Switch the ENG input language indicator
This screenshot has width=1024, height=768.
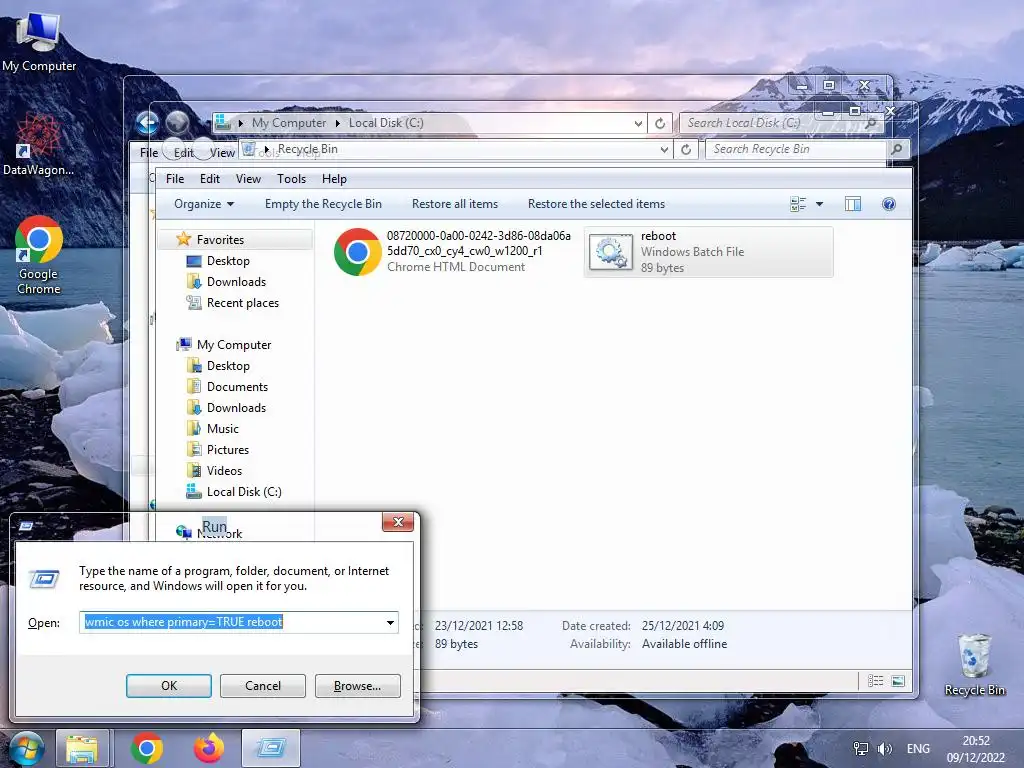click(918, 749)
